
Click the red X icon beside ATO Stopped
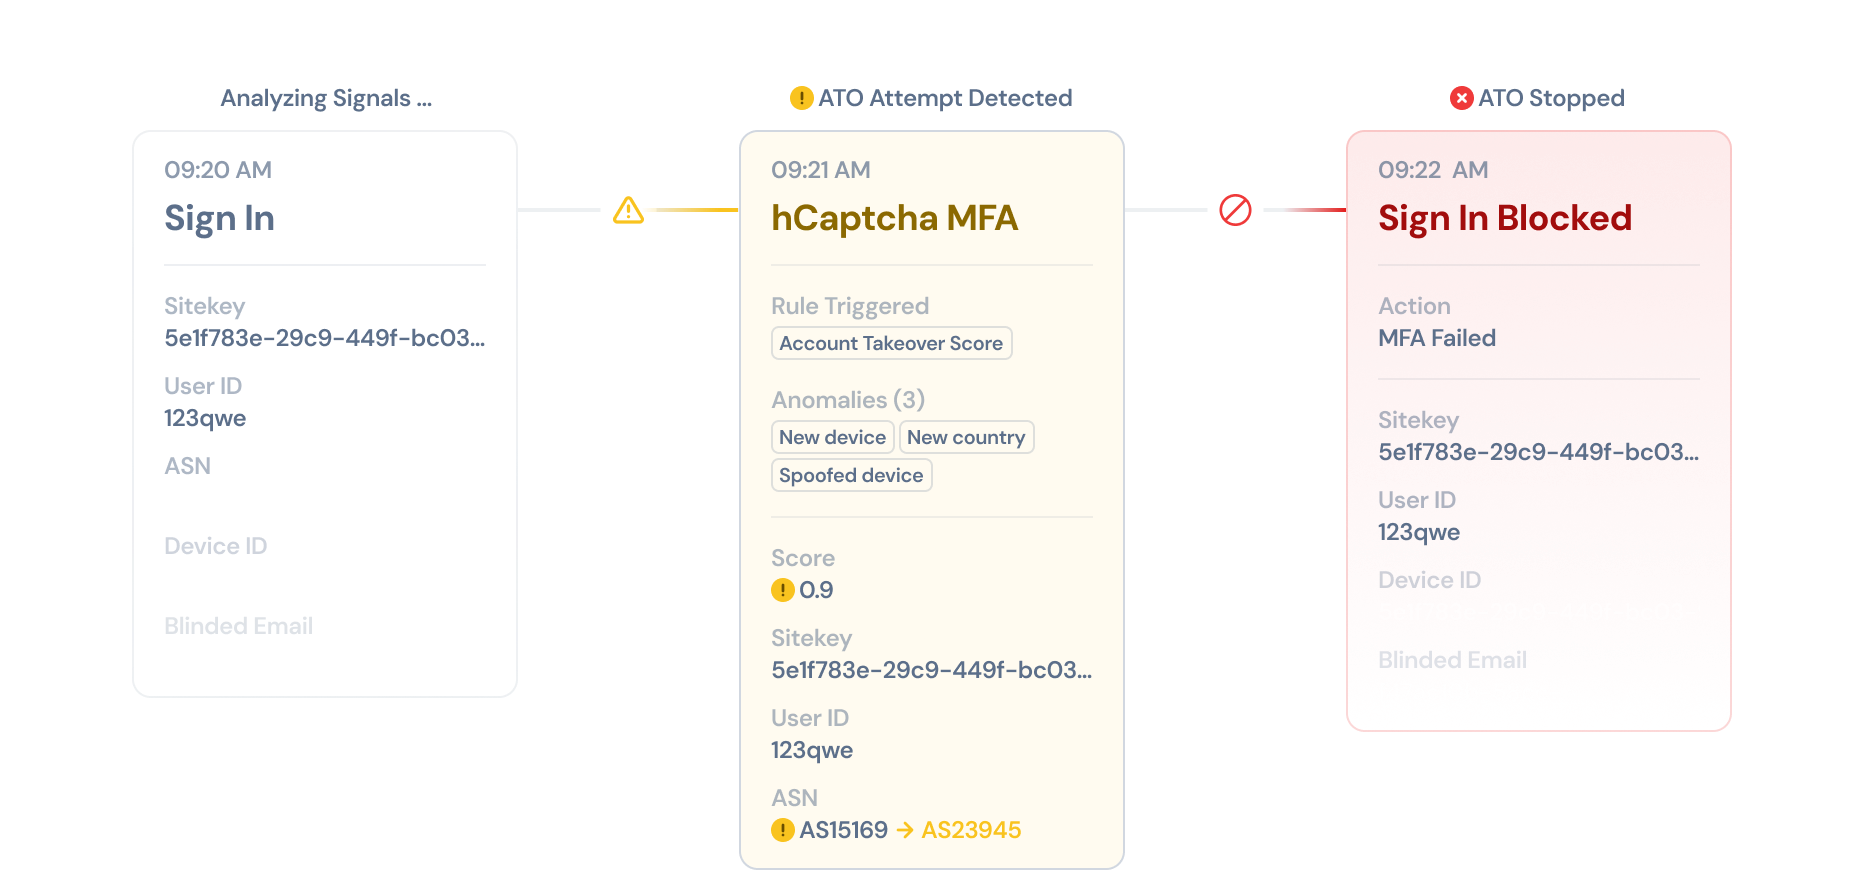click(1461, 98)
